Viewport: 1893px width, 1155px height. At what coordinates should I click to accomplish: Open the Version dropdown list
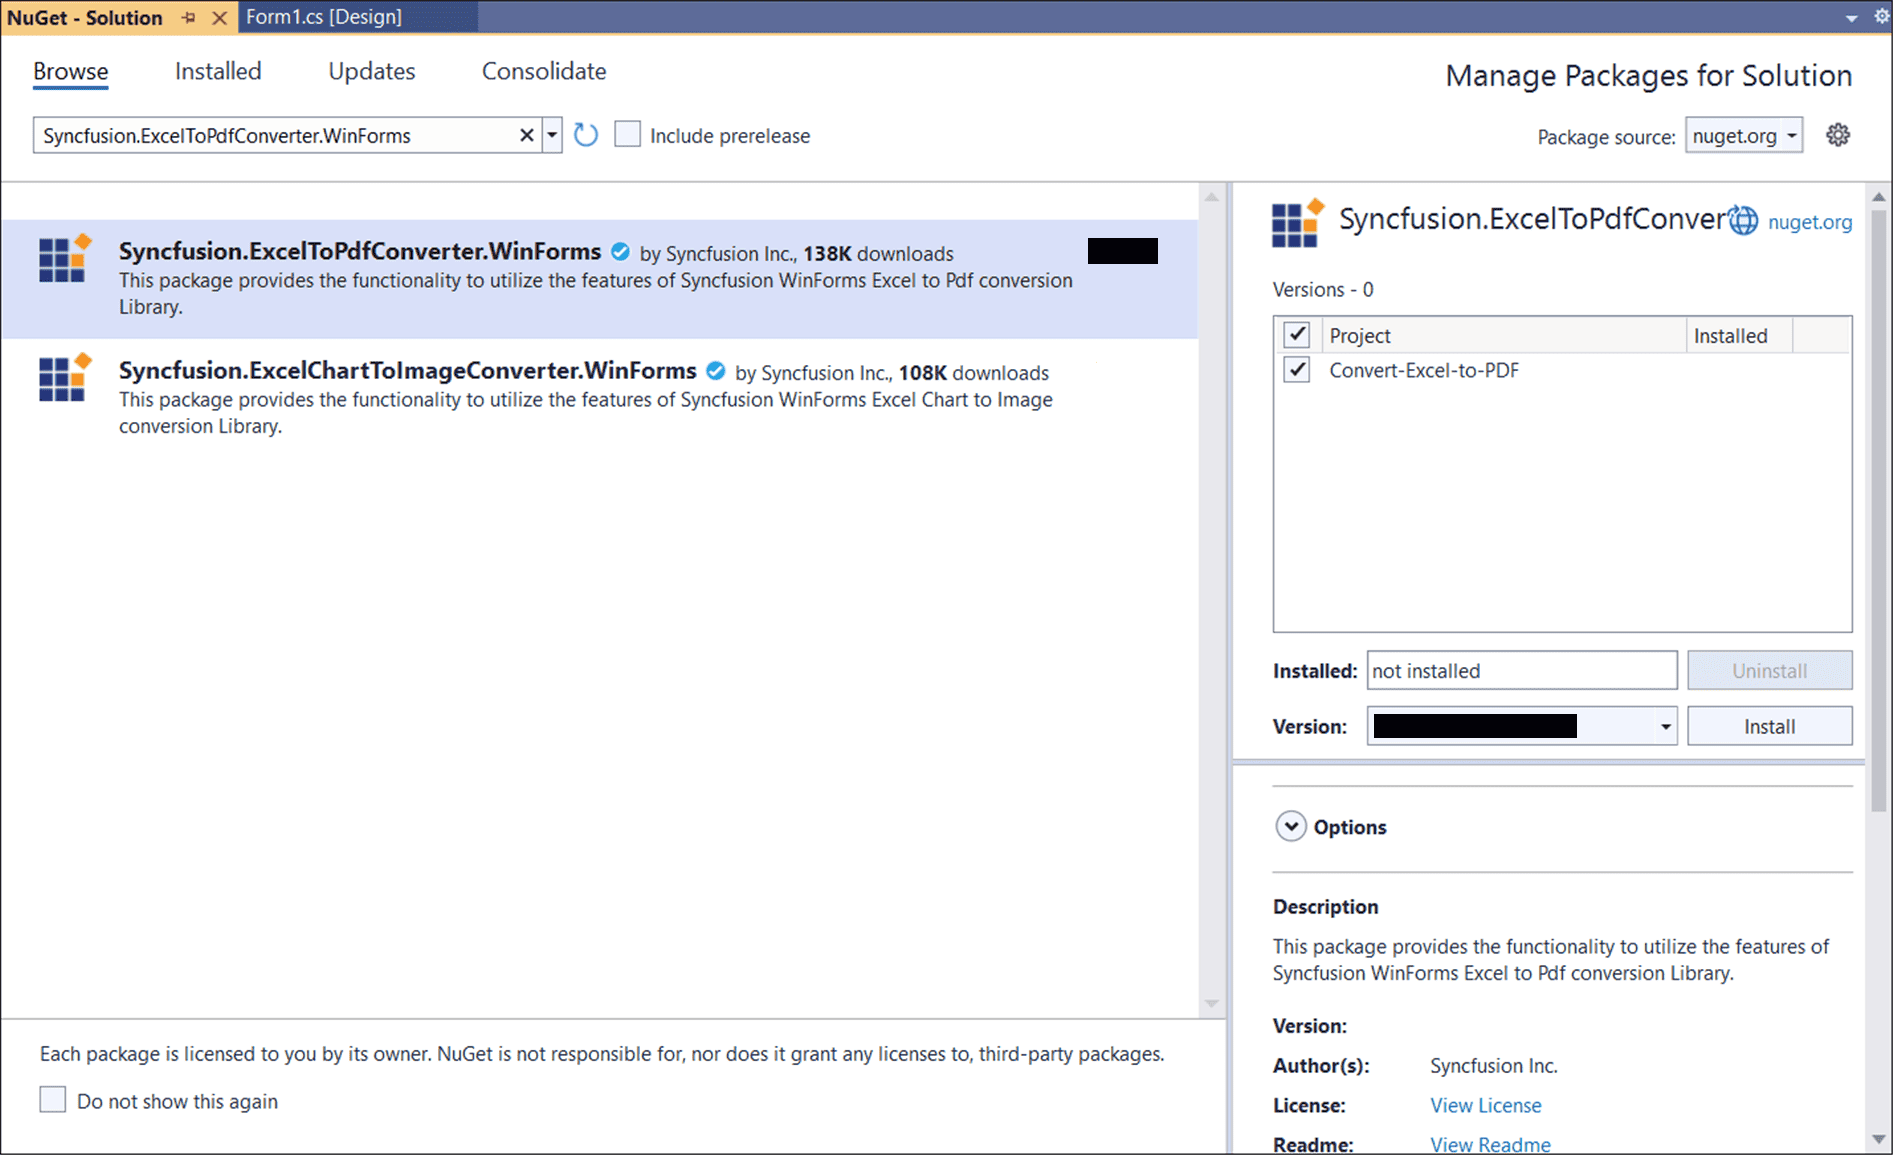[1665, 727]
